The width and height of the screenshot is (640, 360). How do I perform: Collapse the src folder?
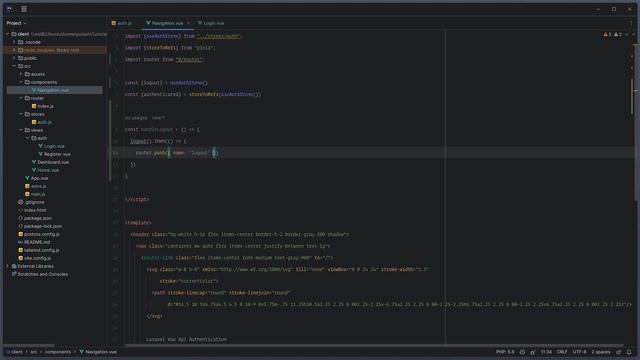(x=14, y=66)
